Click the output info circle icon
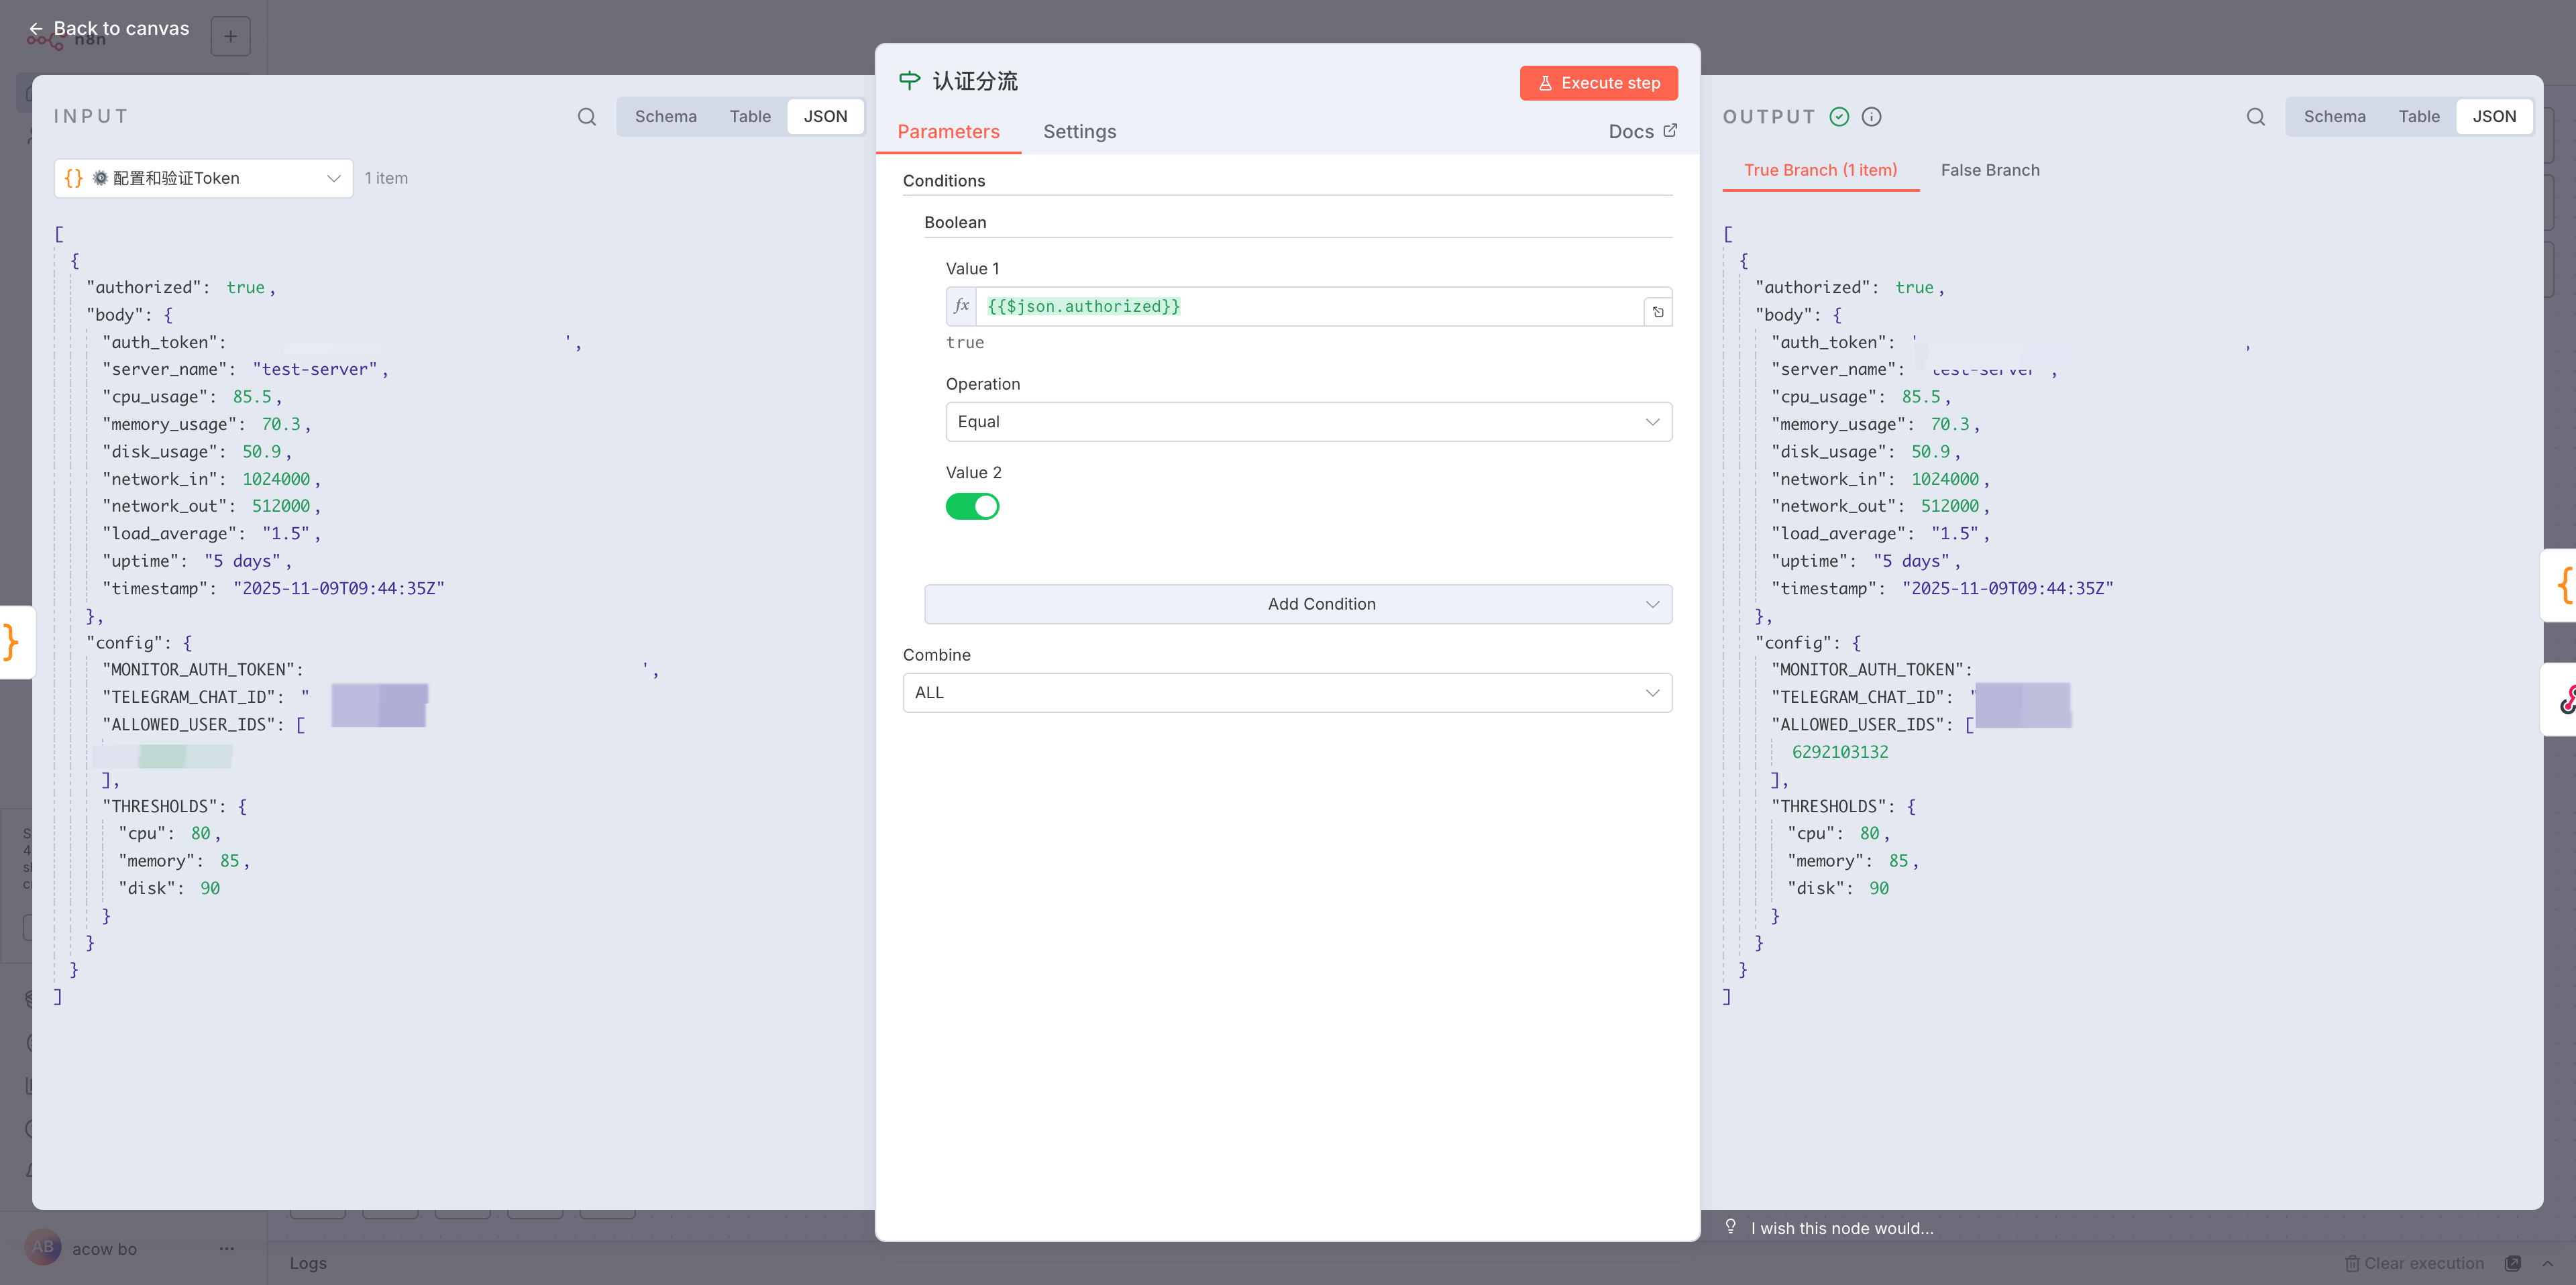 click(1871, 117)
